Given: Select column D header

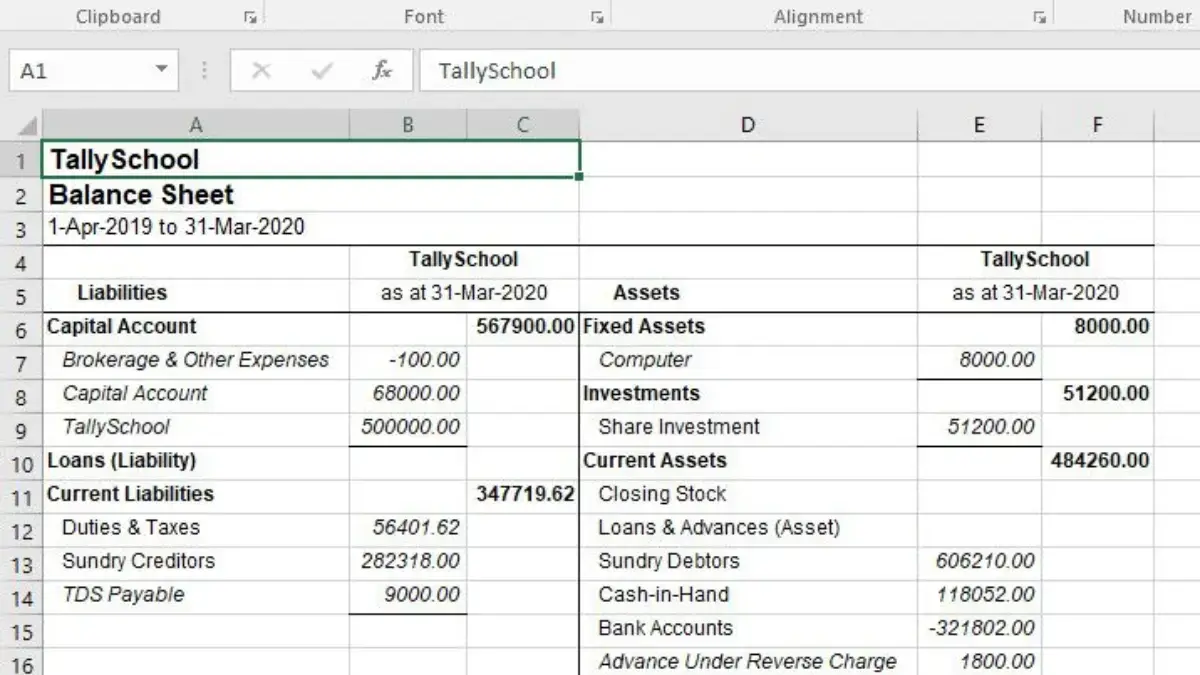Looking at the screenshot, I should pos(748,125).
